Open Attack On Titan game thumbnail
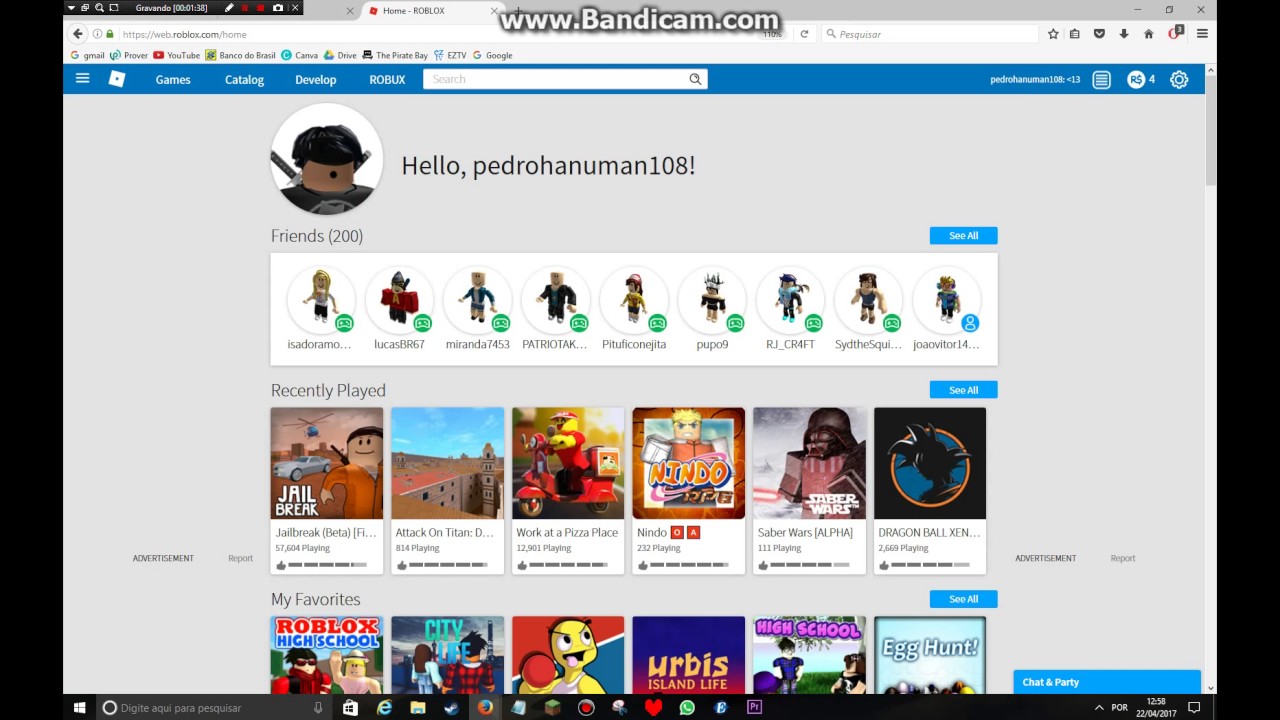The height and width of the screenshot is (720, 1280). [447, 463]
